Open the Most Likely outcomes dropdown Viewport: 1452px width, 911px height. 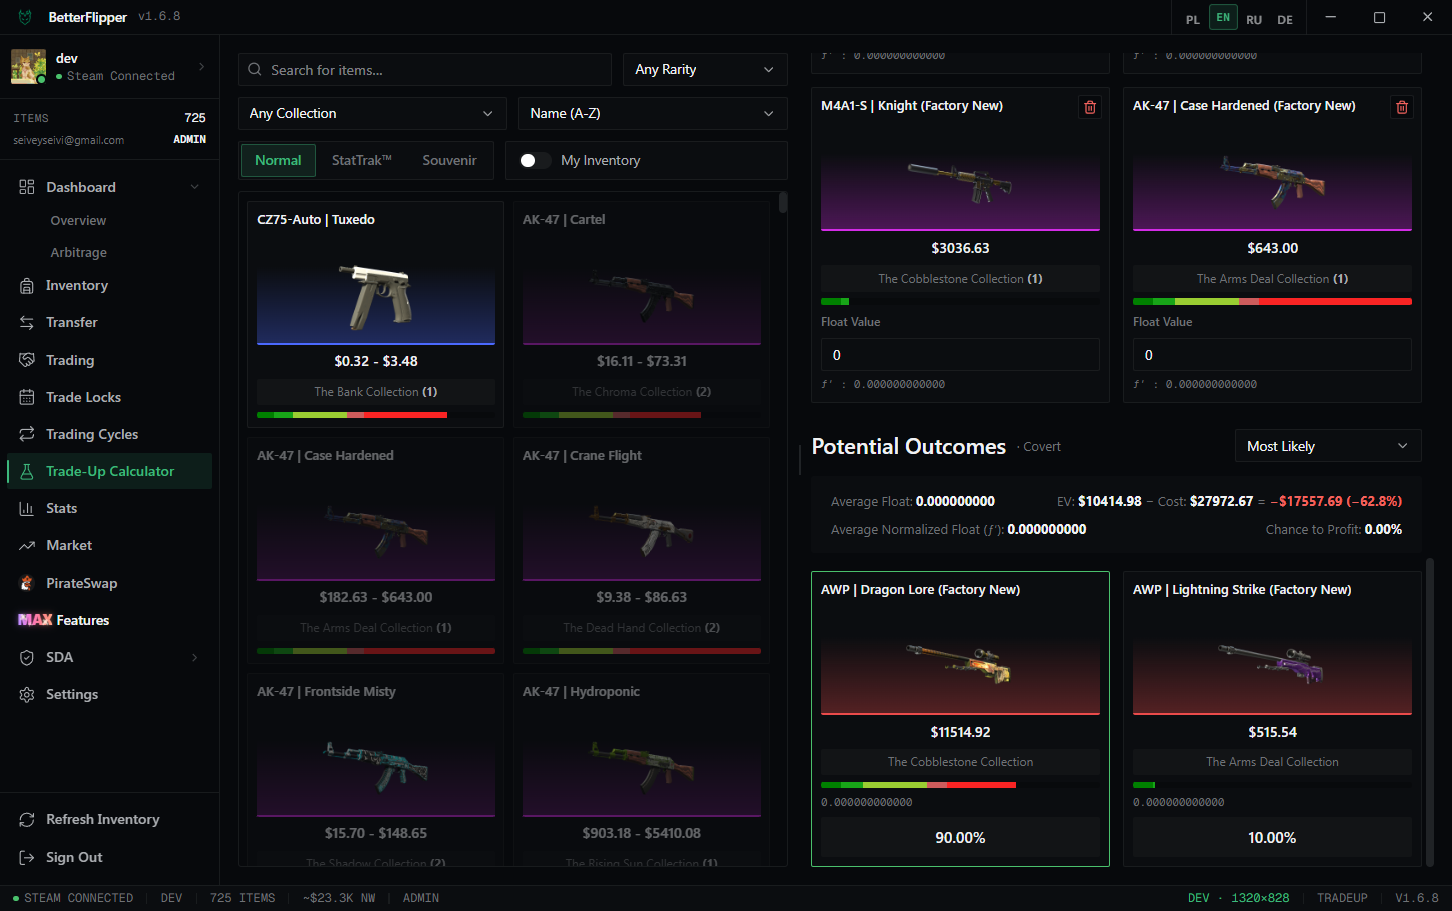[x=1328, y=446]
